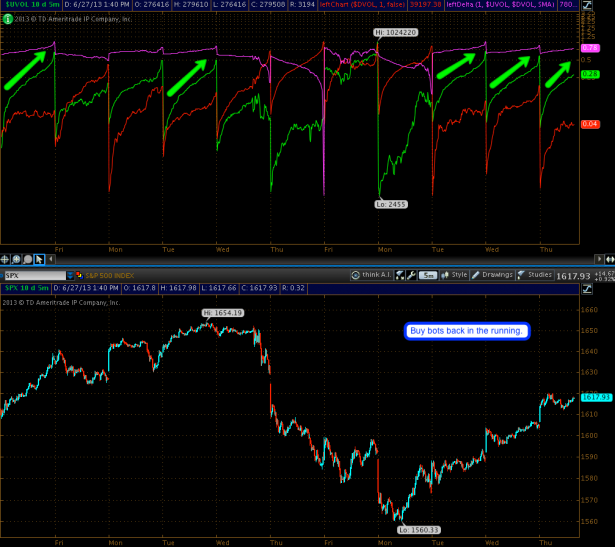Viewport: 615px width, 547px height.
Task: Click the leftChart ($DVOL, 1, false) study label
Action: (x=362, y=5)
